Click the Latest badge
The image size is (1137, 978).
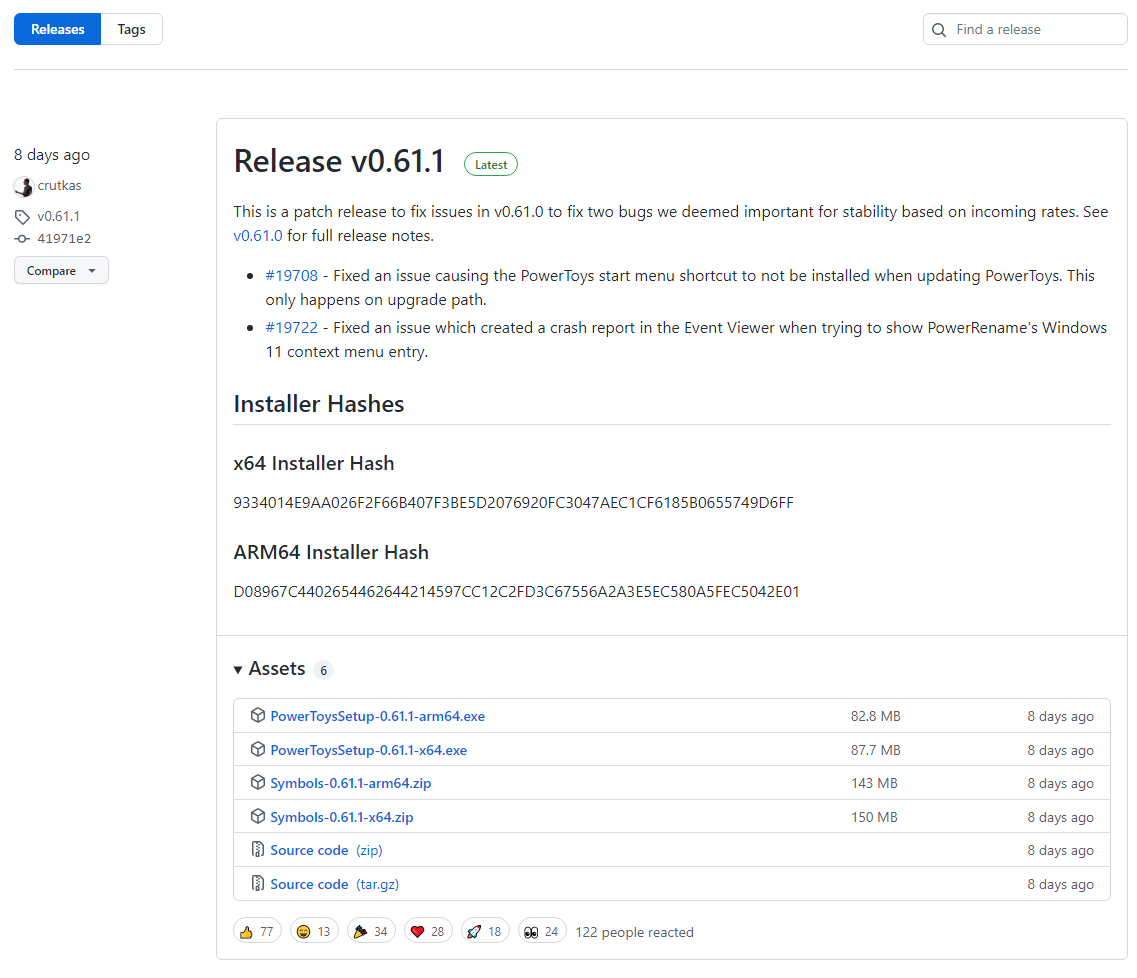click(x=491, y=165)
